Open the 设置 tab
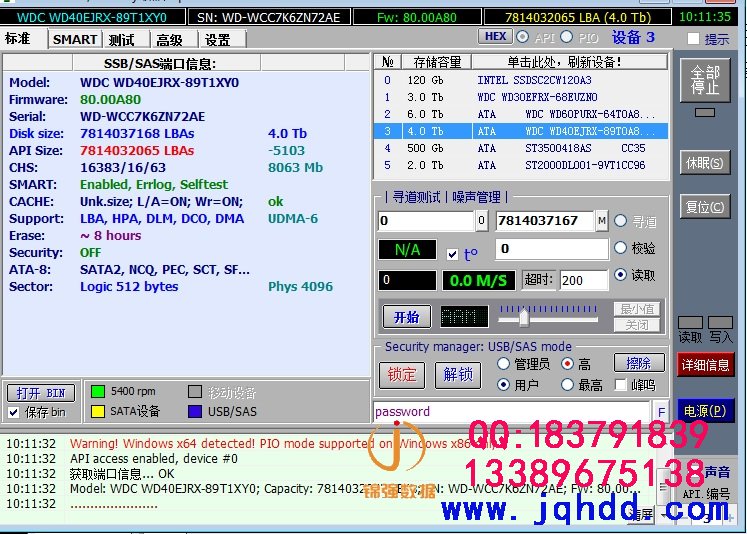The height and width of the screenshot is (534, 747). click(x=218, y=40)
